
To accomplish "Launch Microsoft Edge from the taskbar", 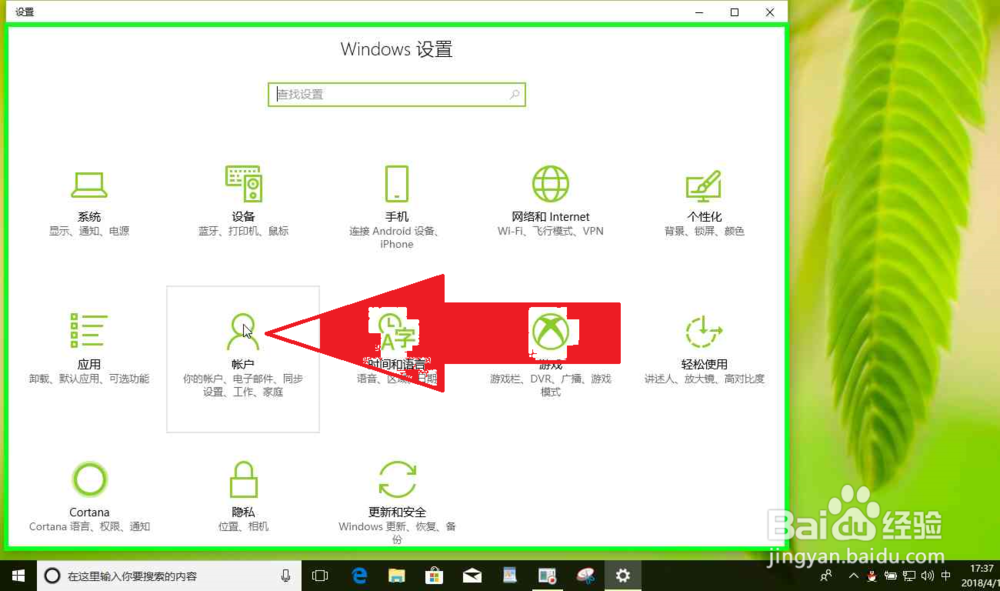I will click(359, 575).
